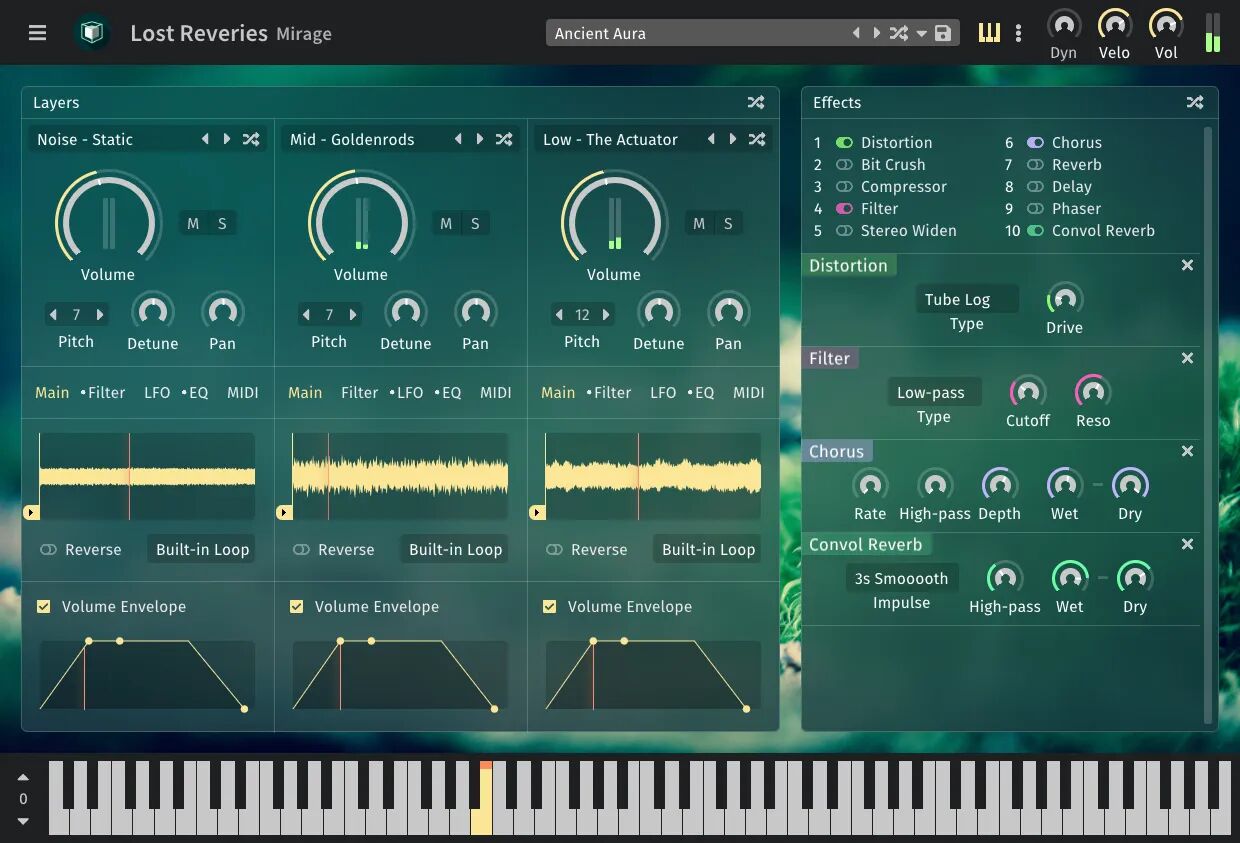Shuffle the Noise - Static layer
Viewport: 1240px width, 843px height.
pyautogui.click(x=251, y=139)
